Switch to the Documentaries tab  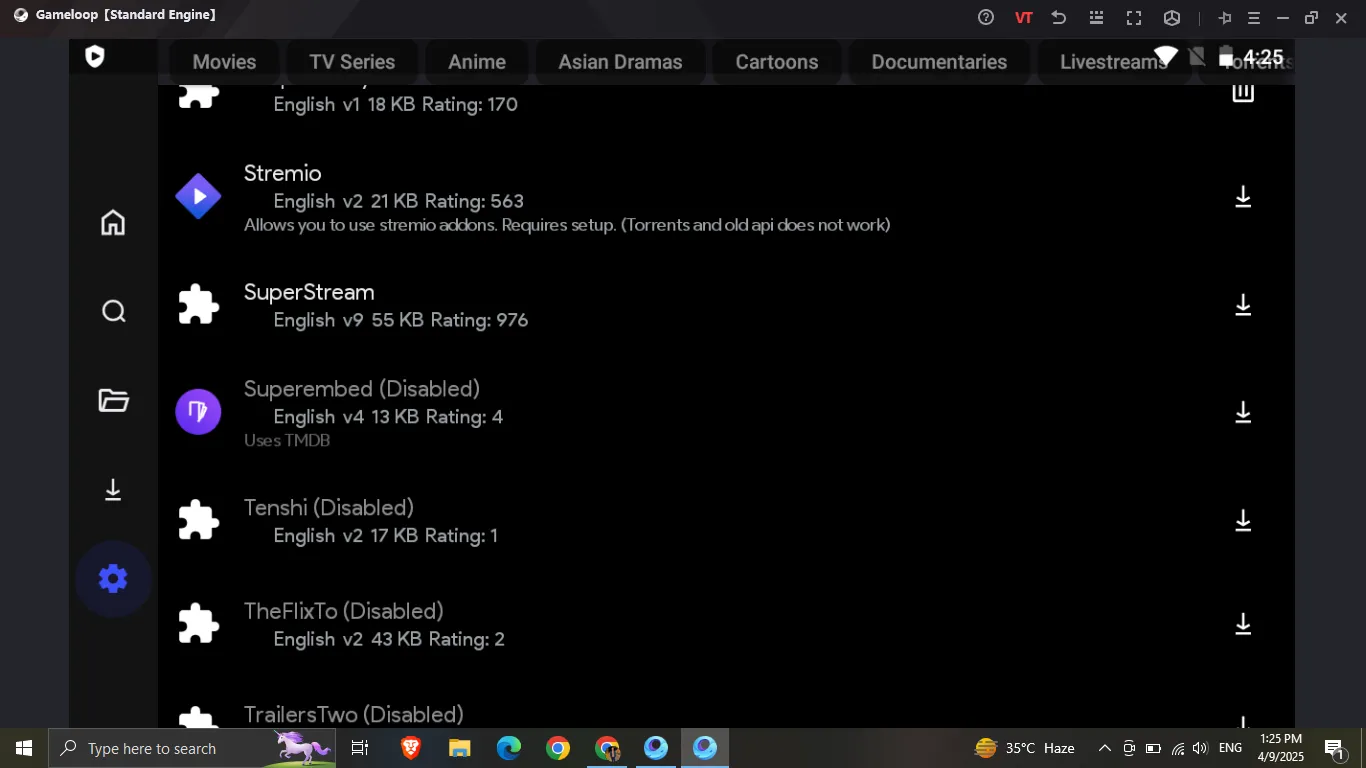[939, 62]
